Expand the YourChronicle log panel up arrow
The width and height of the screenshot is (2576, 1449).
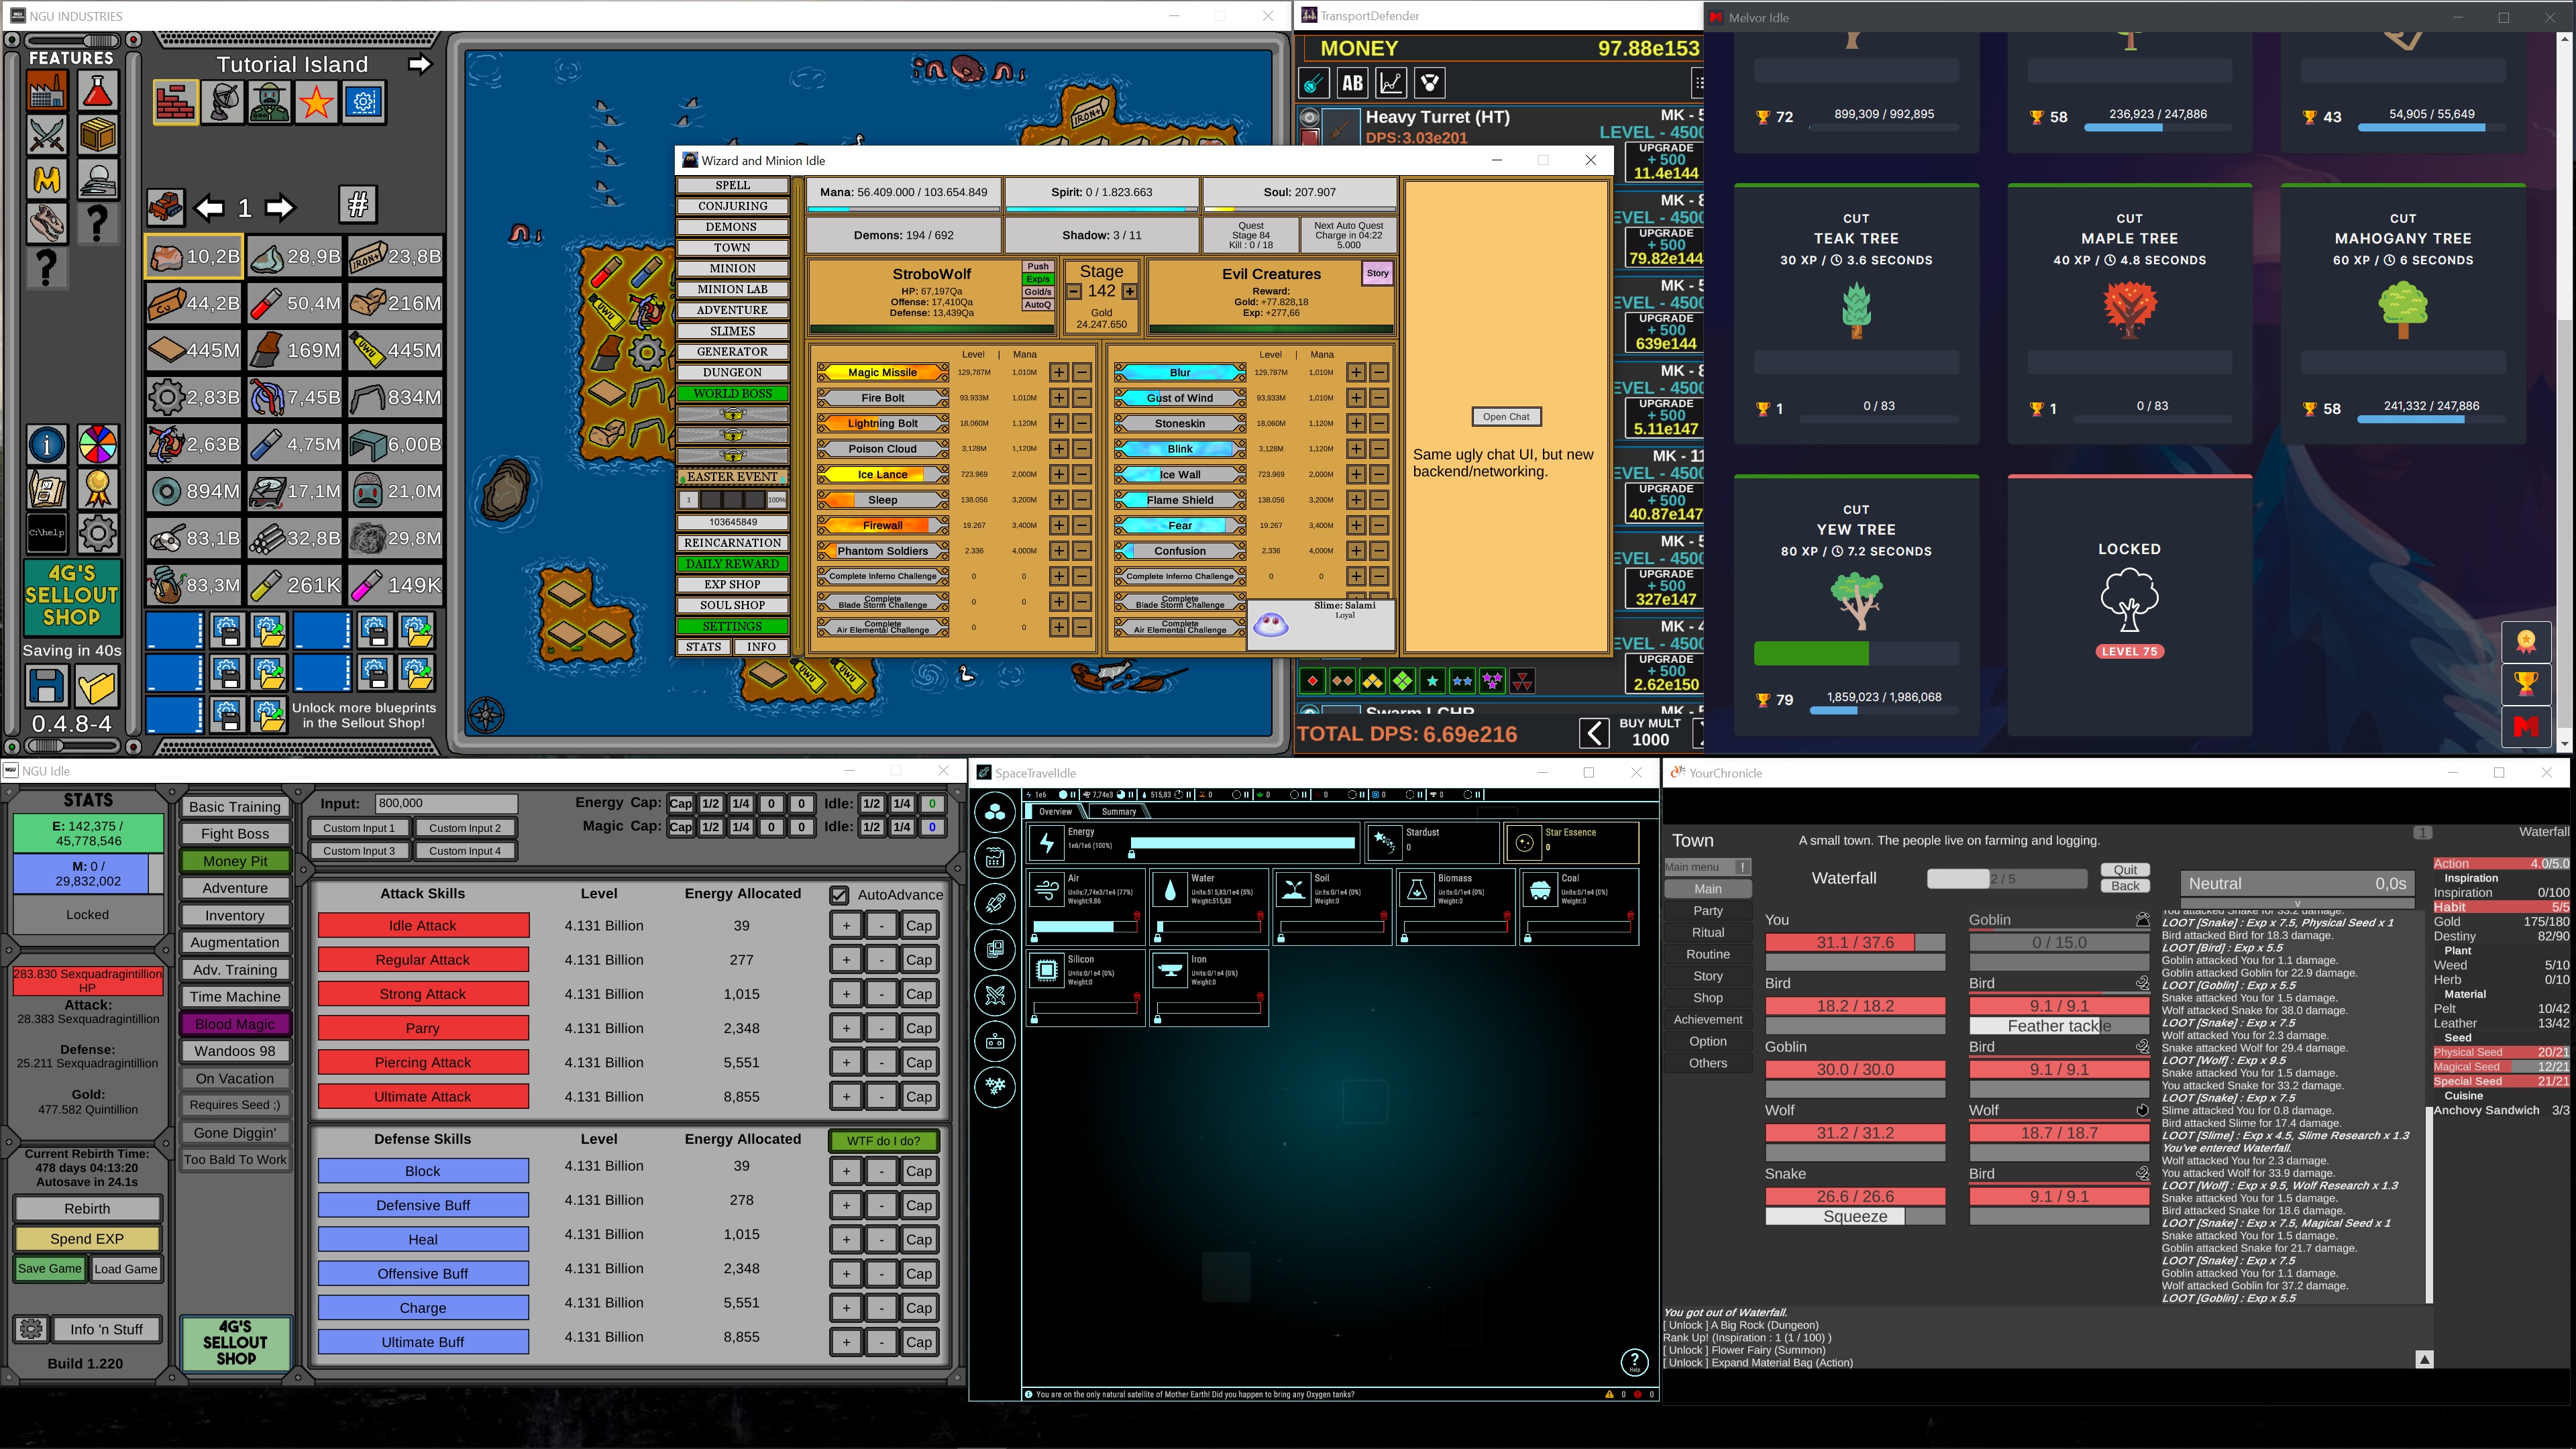(2424, 1359)
